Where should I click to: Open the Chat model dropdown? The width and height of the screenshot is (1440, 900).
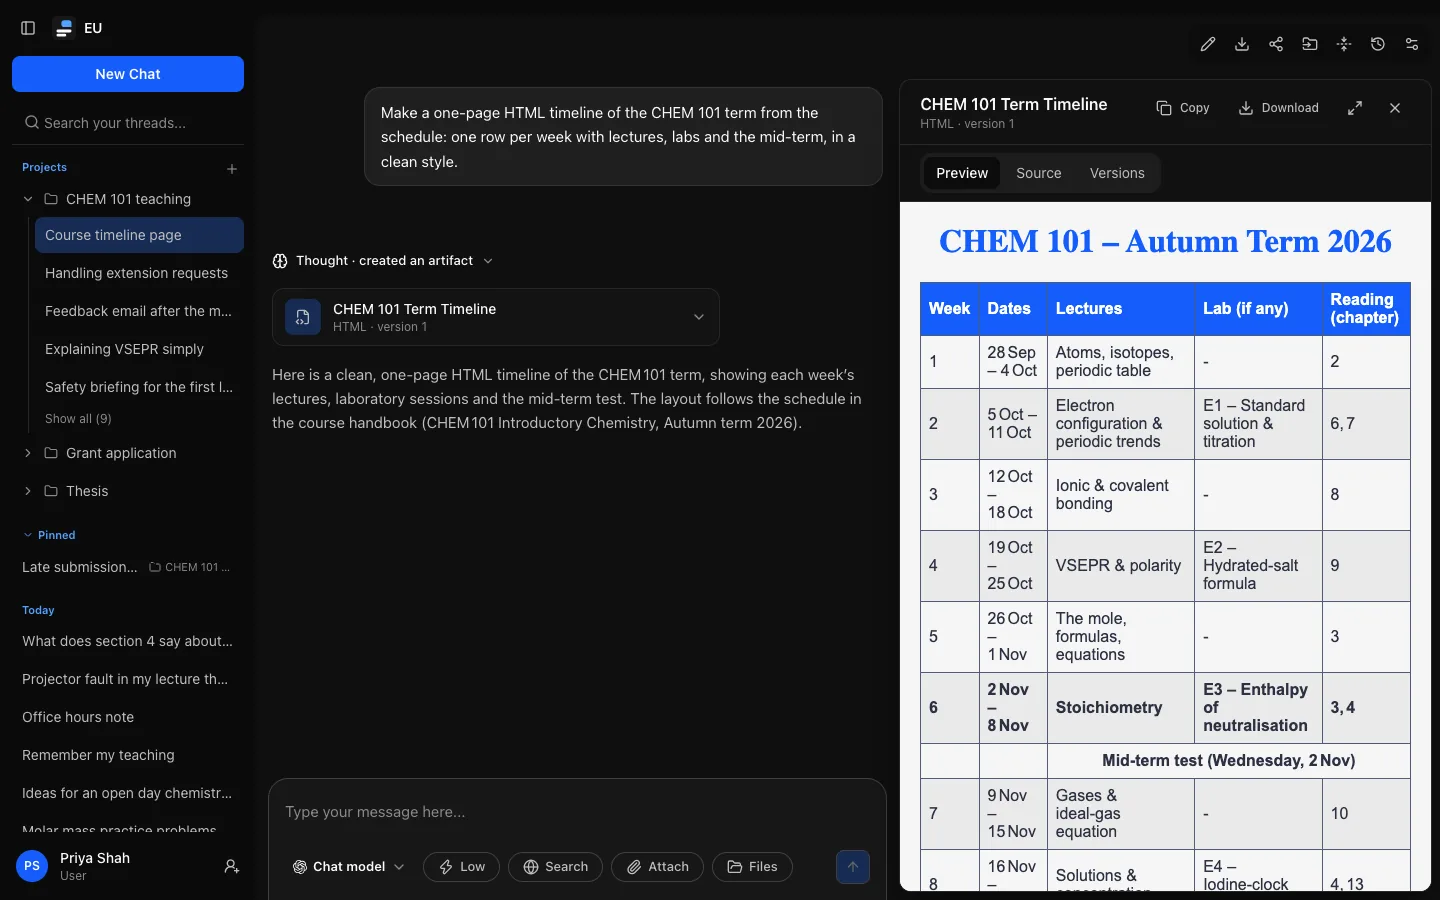348,867
